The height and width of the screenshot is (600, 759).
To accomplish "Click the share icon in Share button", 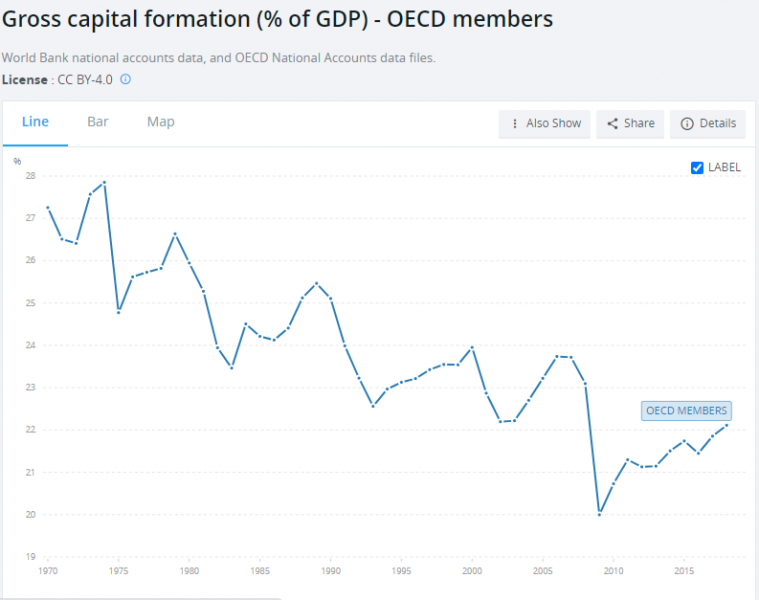I will (611, 123).
